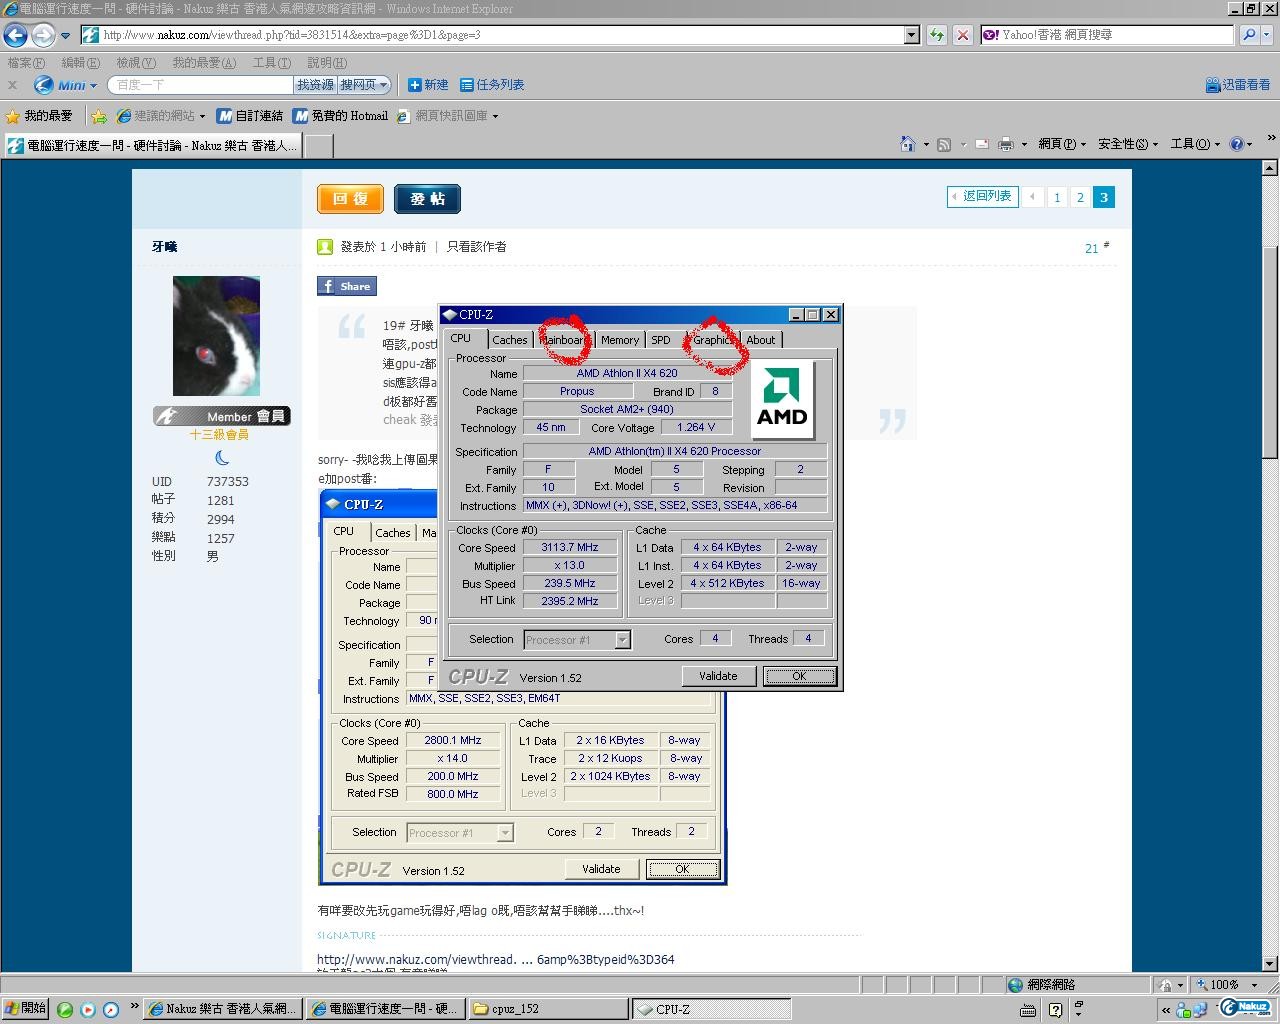Viewport: 1280px width, 1024px height.
Task: Refresh the page with the green arrows icon
Action: pyautogui.click(x=936, y=35)
